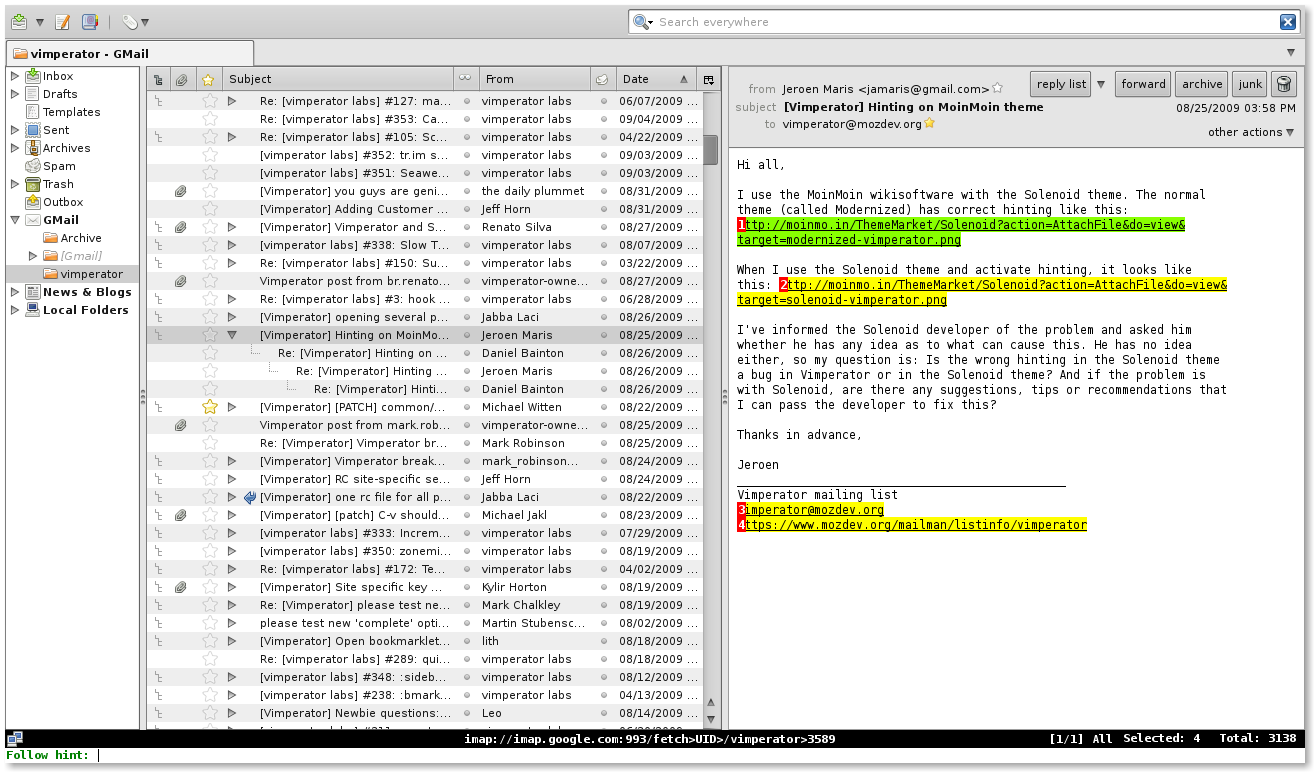Image resolution: width=1314 pixels, height=772 pixels.
Task: Click the forward button
Action: coord(1143,84)
